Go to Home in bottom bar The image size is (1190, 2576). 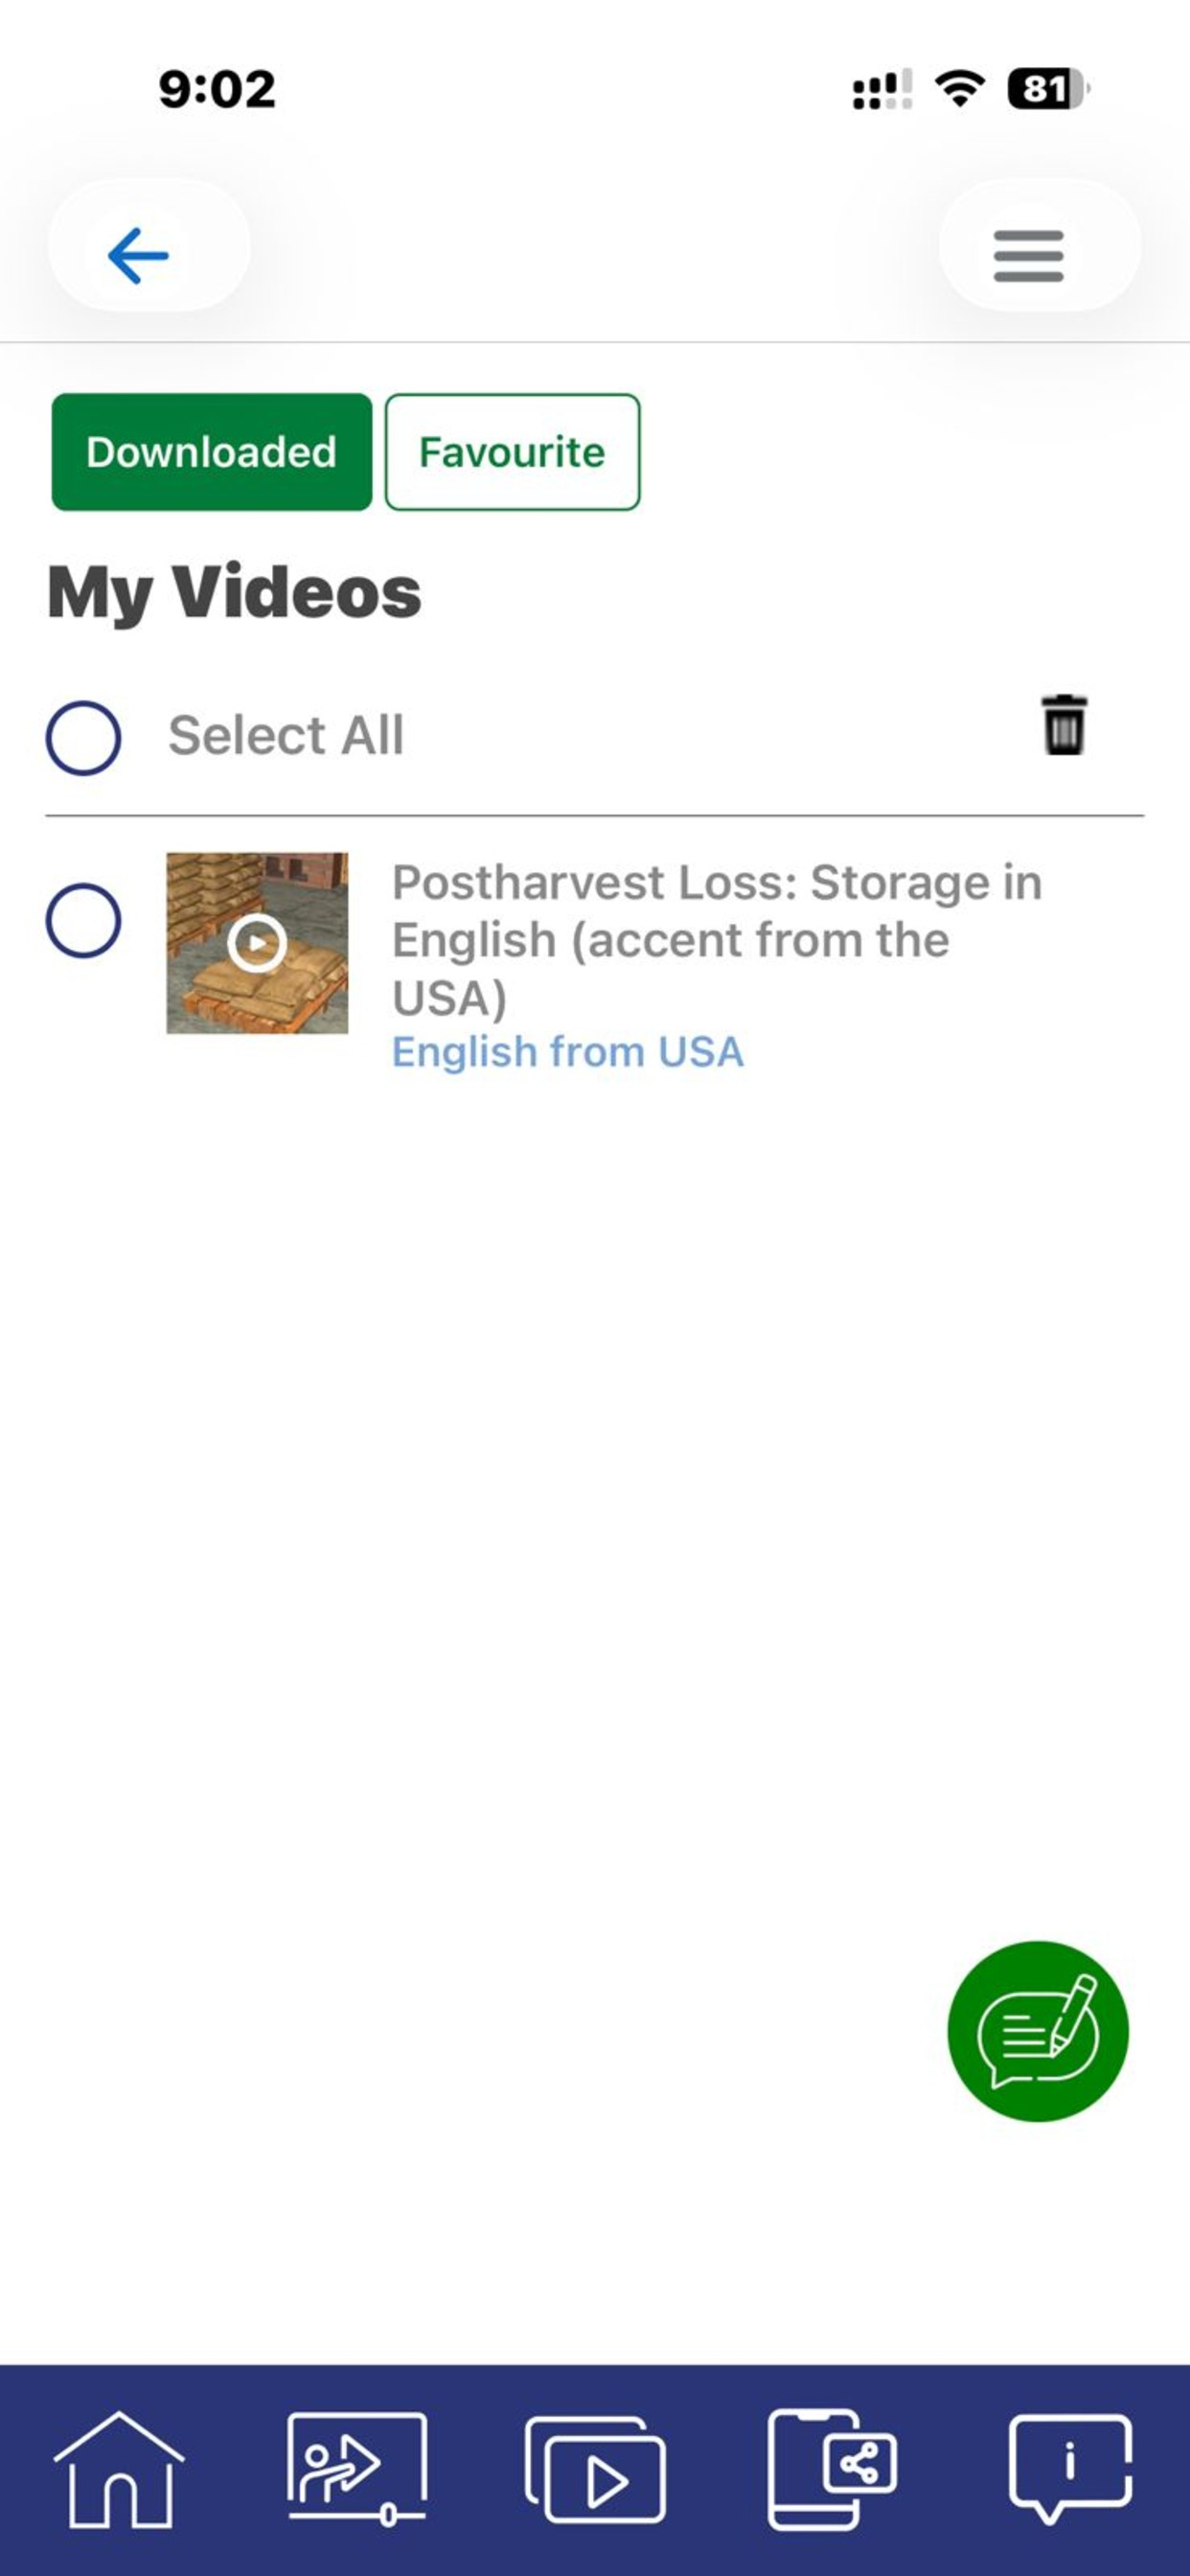(x=118, y=2469)
